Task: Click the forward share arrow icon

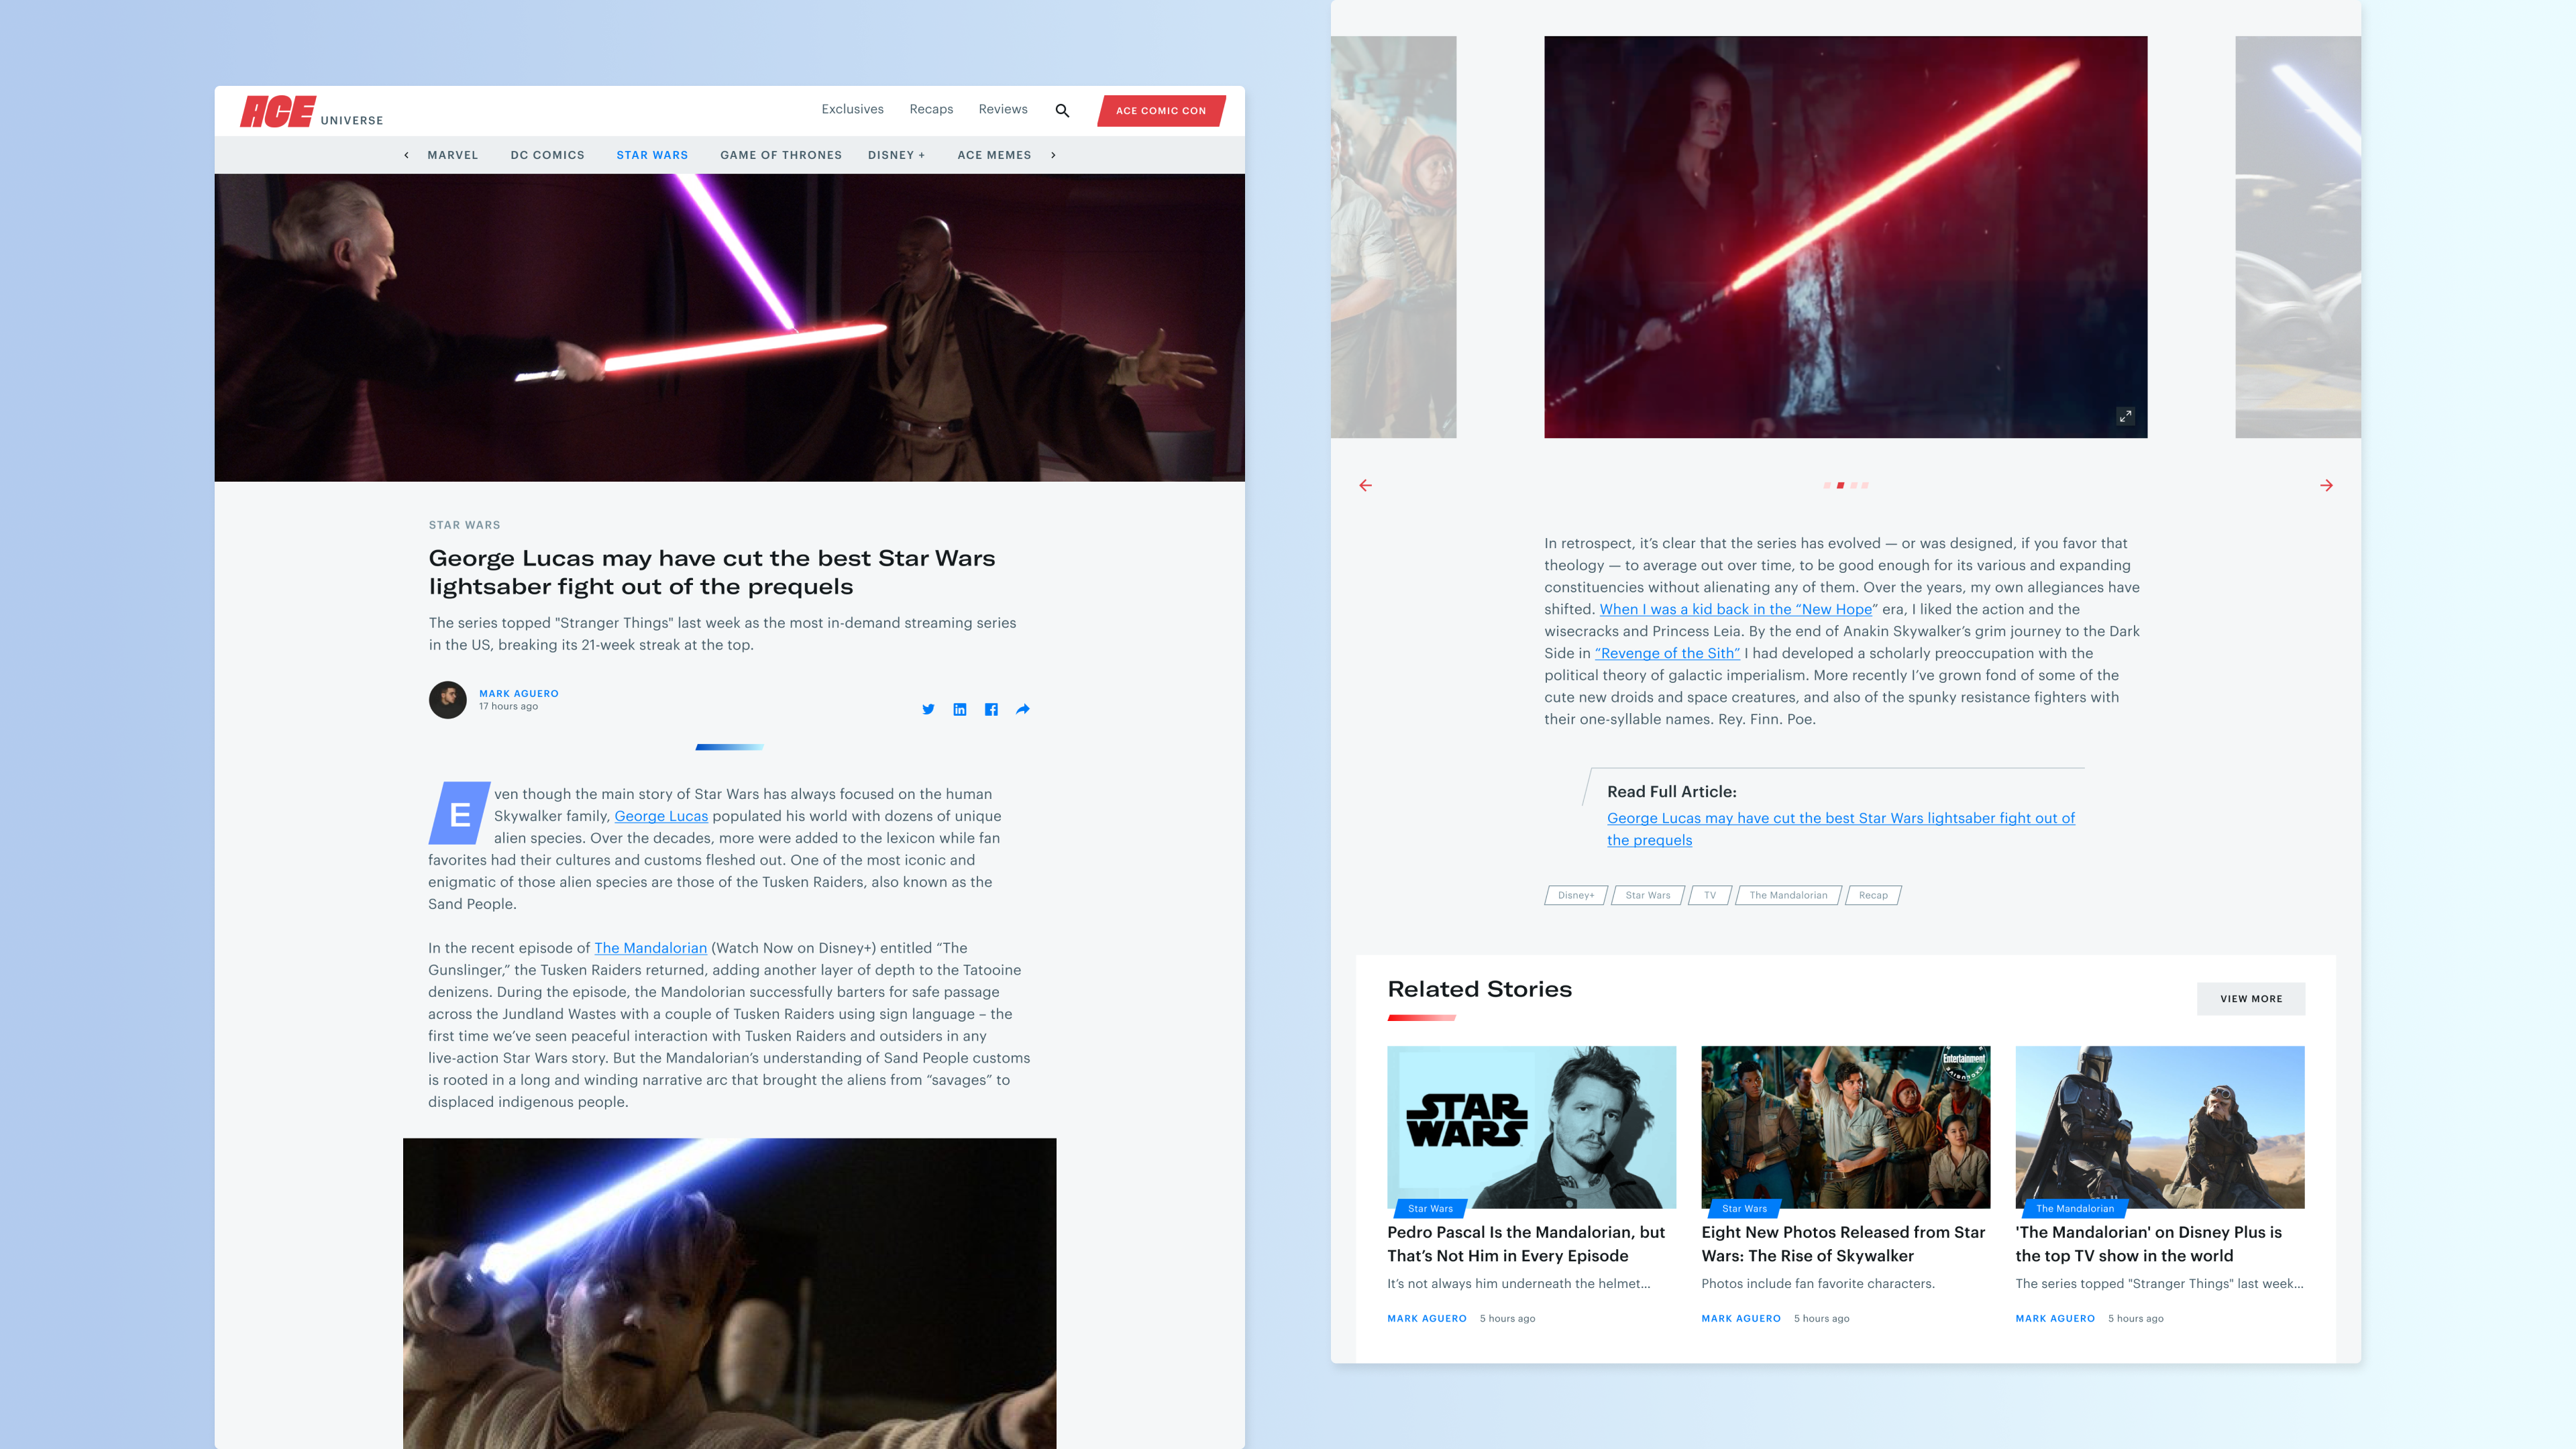Action: click(x=1022, y=709)
